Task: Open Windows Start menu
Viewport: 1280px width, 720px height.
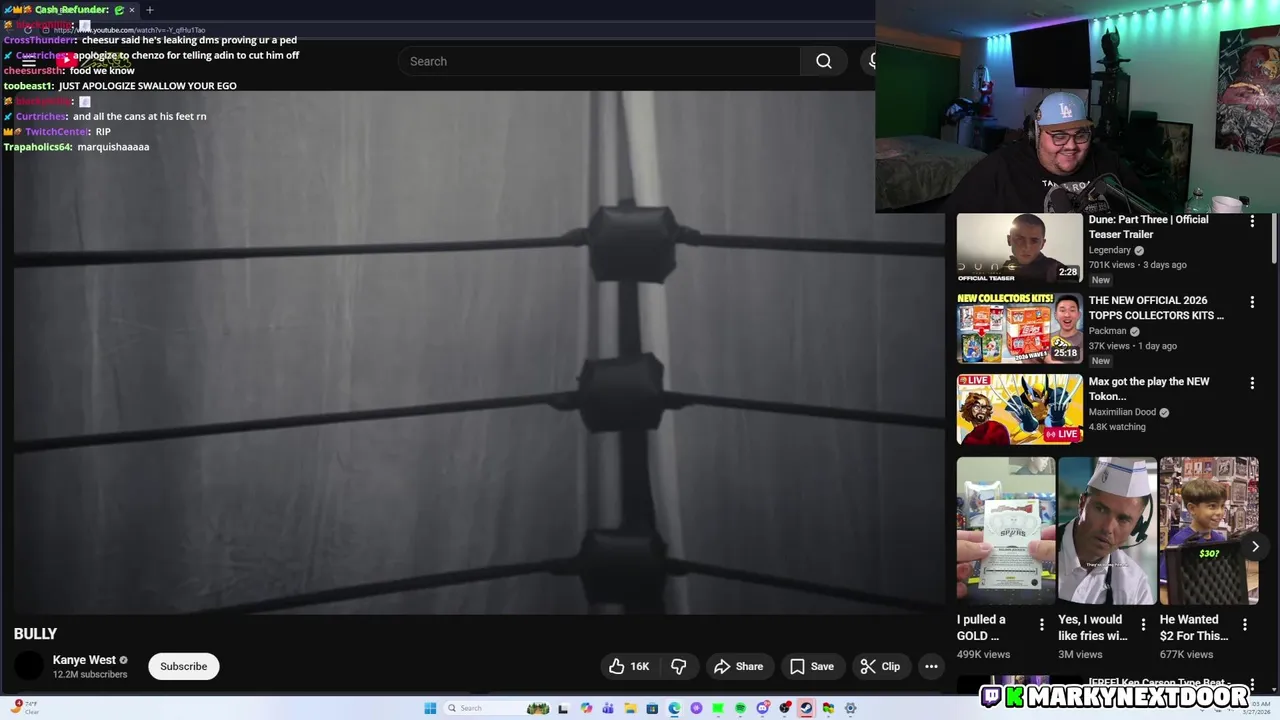Action: 430,708
